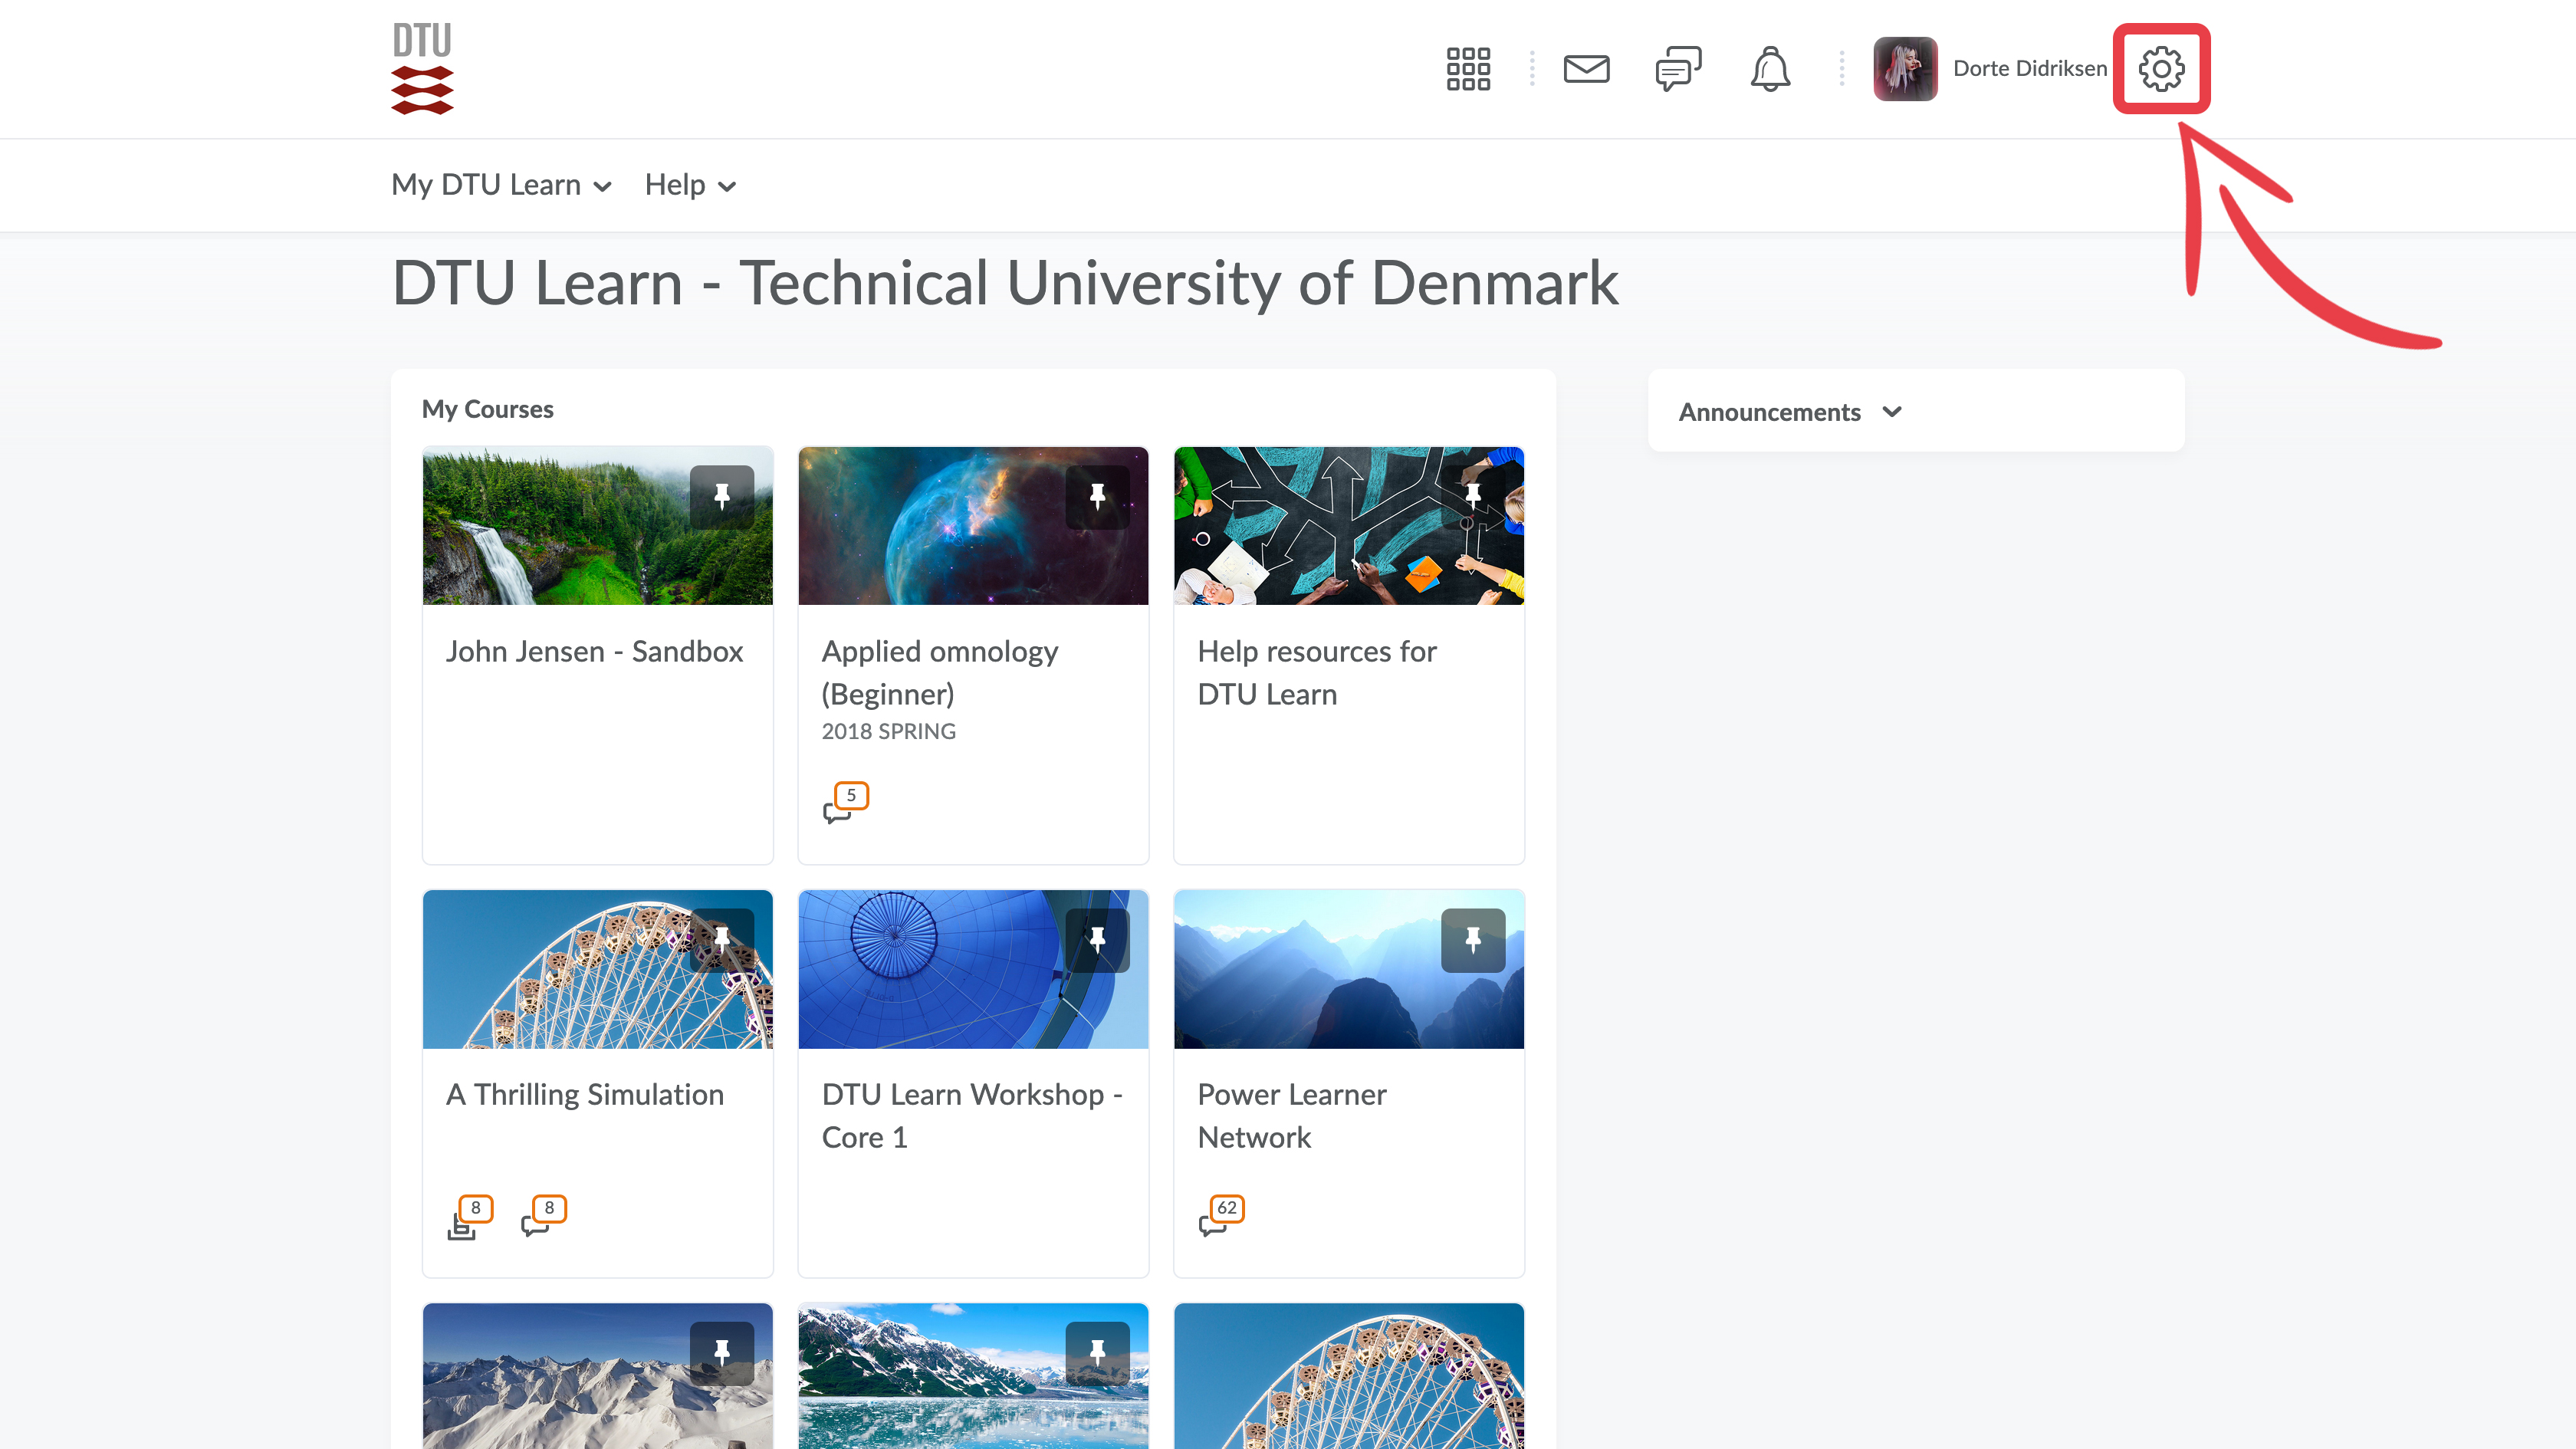
Task: Expand the Help menu
Action: pyautogui.click(x=690, y=185)
